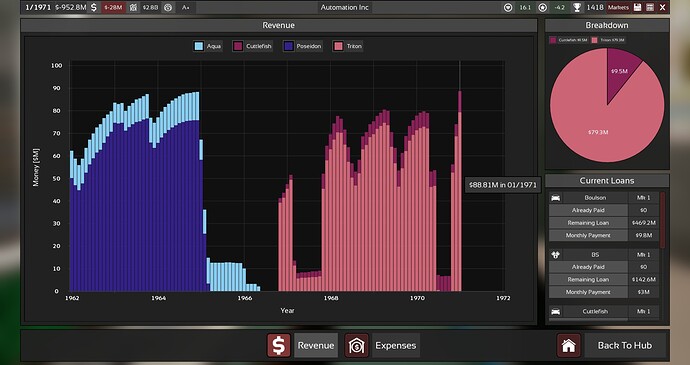Open the Markets button in top bar

pyautogui.click(x=618, y=7)
